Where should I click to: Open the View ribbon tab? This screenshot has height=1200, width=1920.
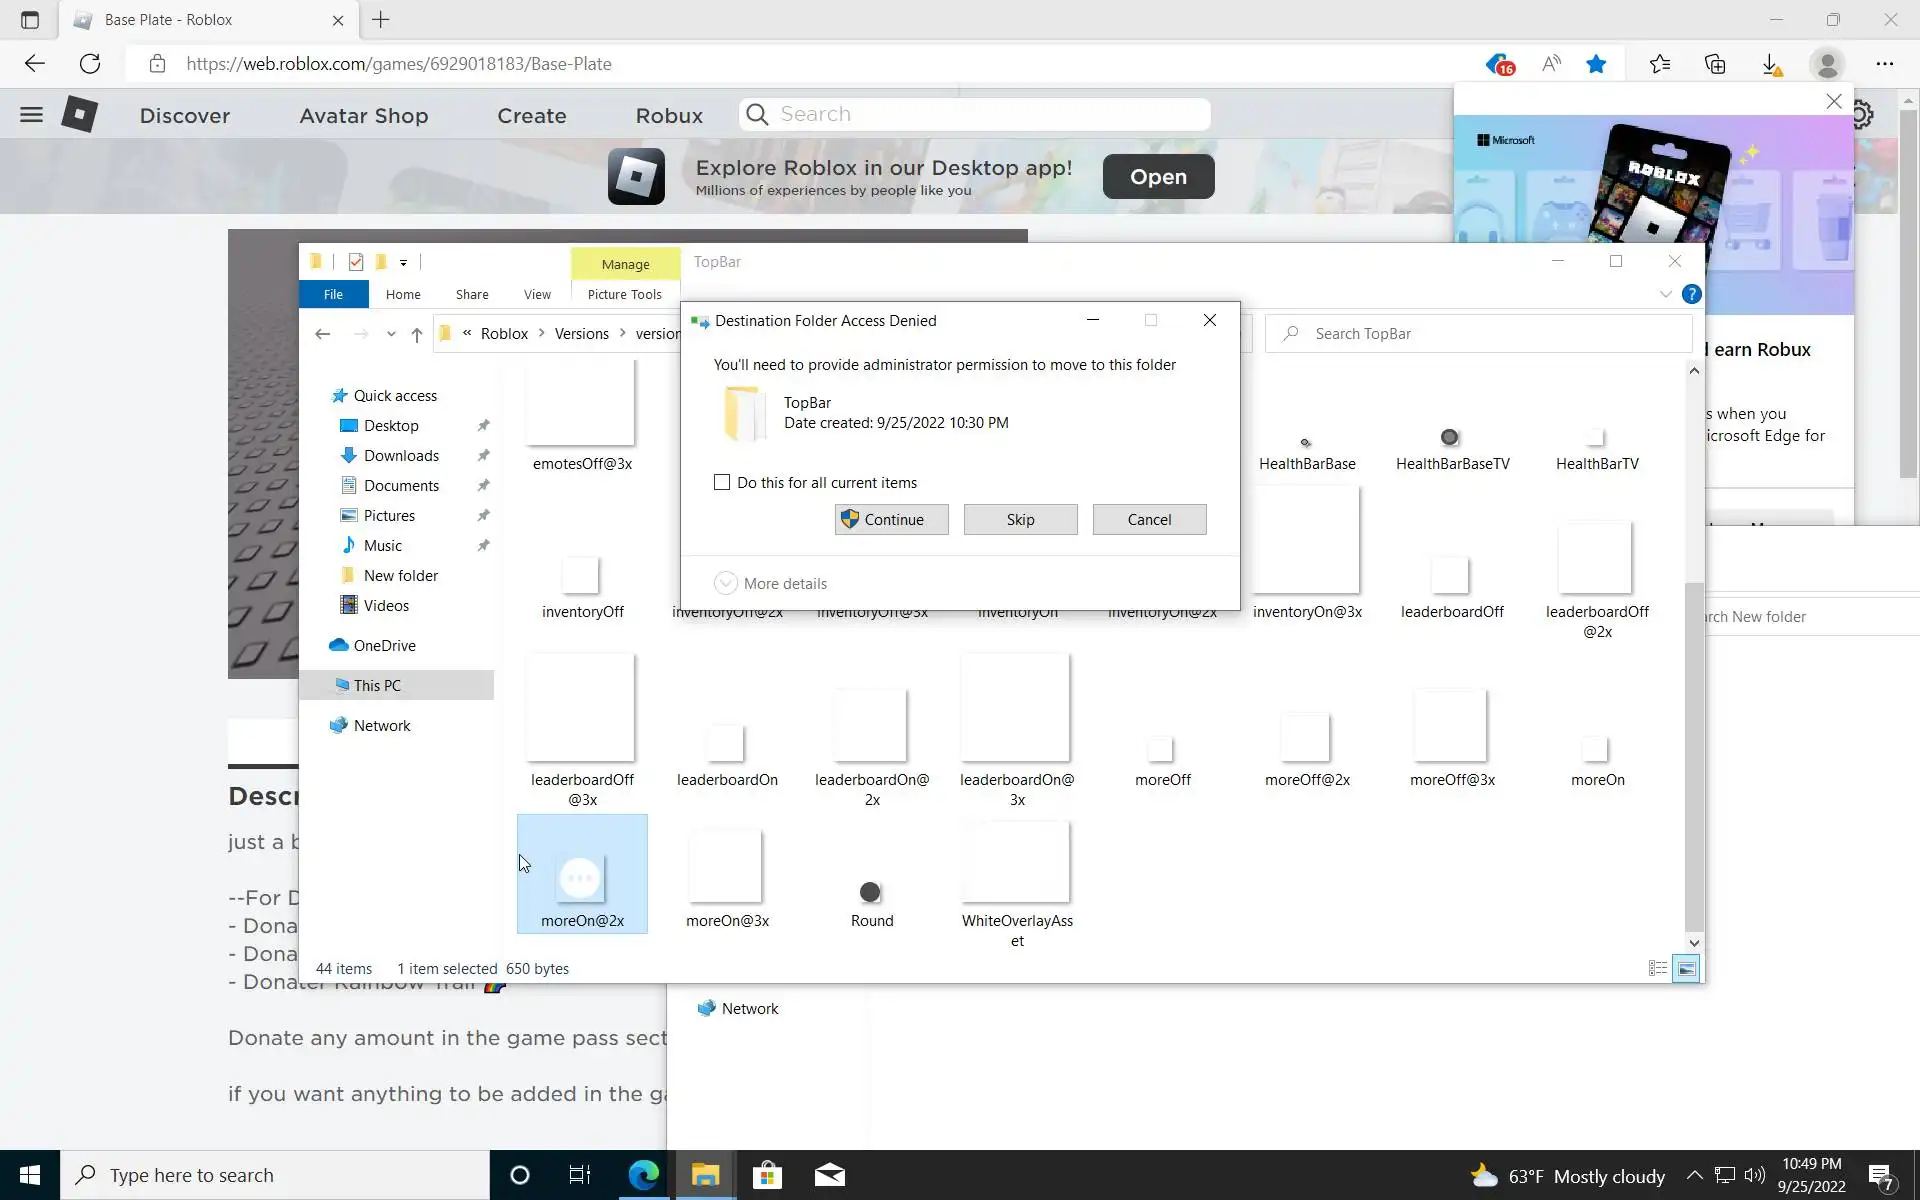point(537,294)
